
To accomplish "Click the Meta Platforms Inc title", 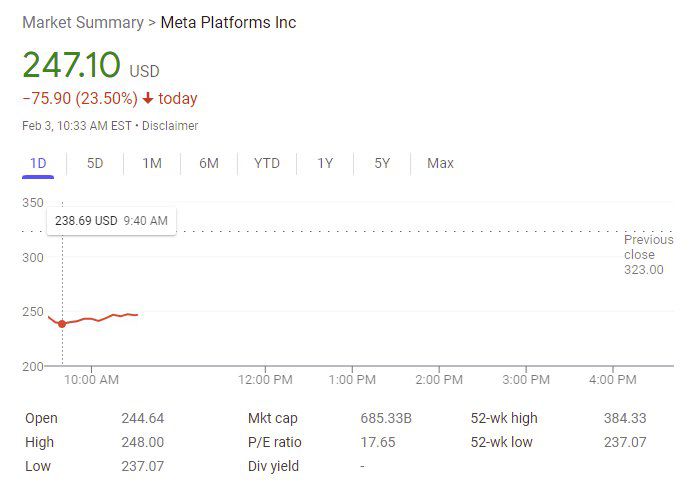I will click(228, 22).
